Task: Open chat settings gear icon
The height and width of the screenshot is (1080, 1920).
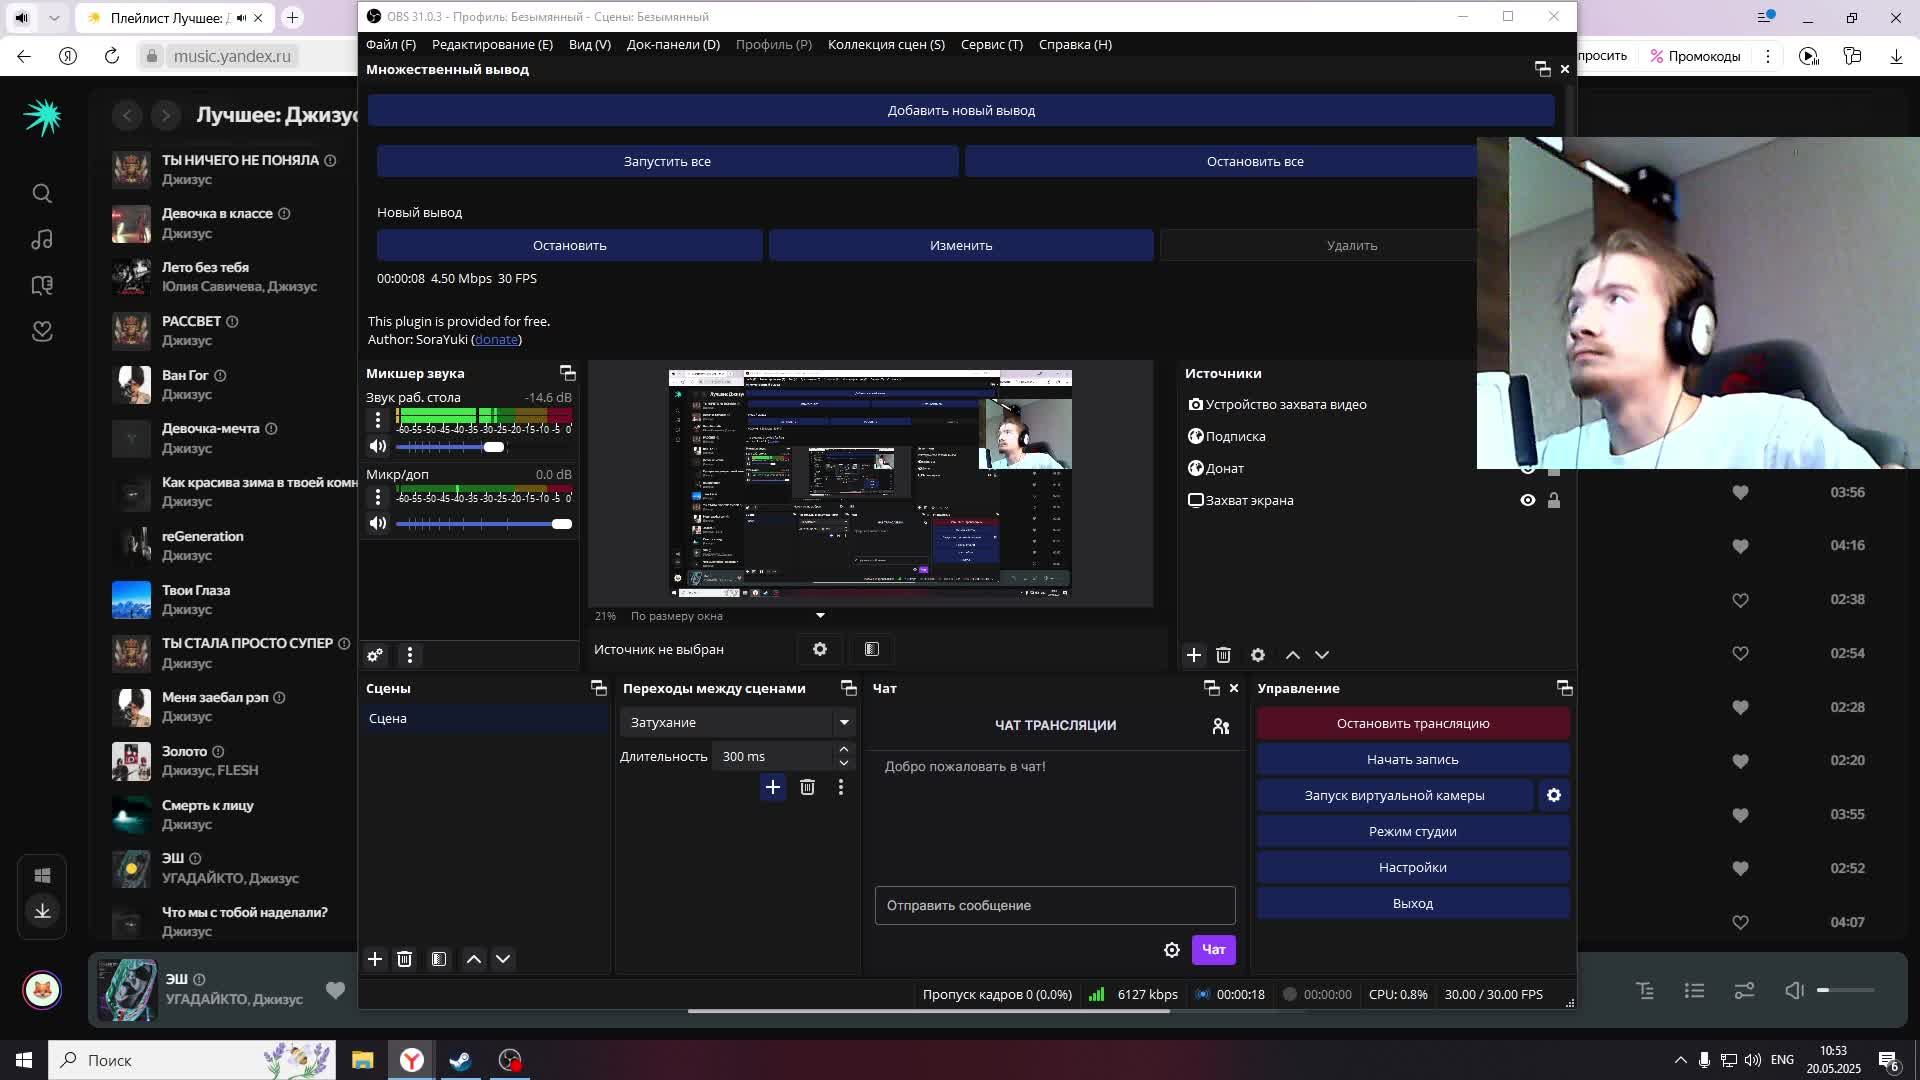Action: 1172,950
